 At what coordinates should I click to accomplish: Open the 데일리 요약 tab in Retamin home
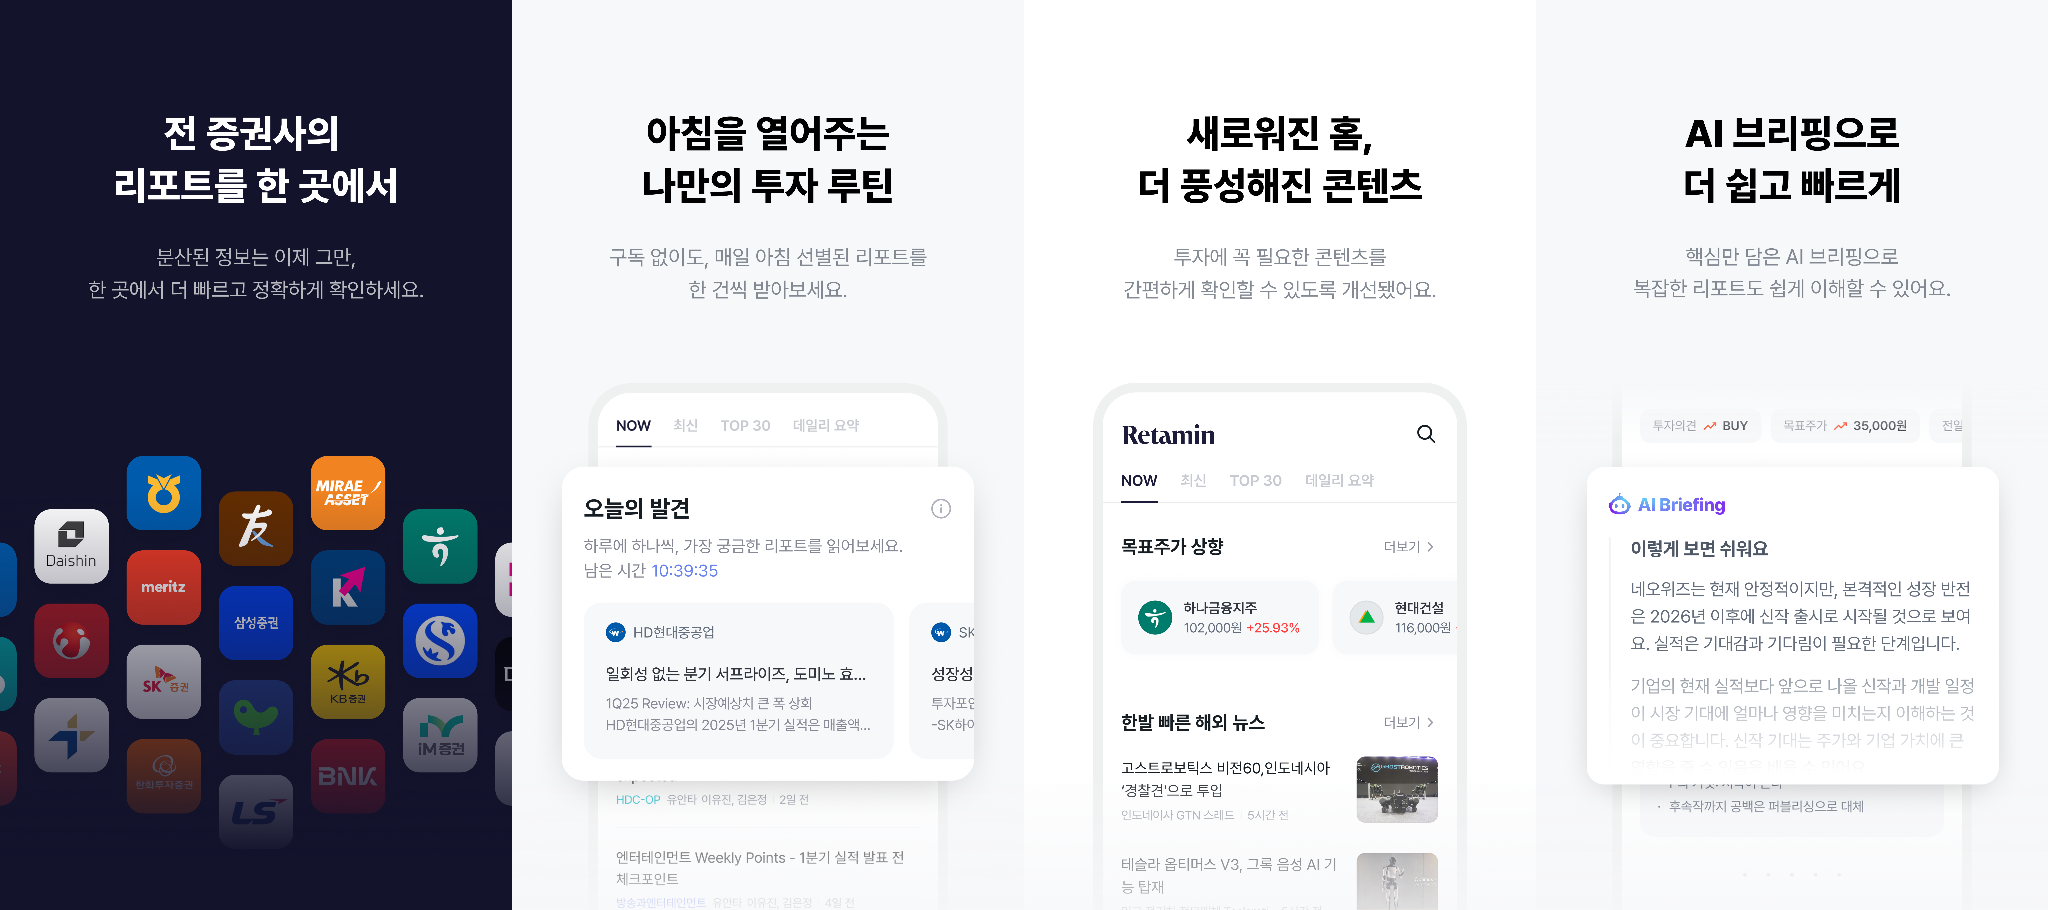coord(1339,480)
